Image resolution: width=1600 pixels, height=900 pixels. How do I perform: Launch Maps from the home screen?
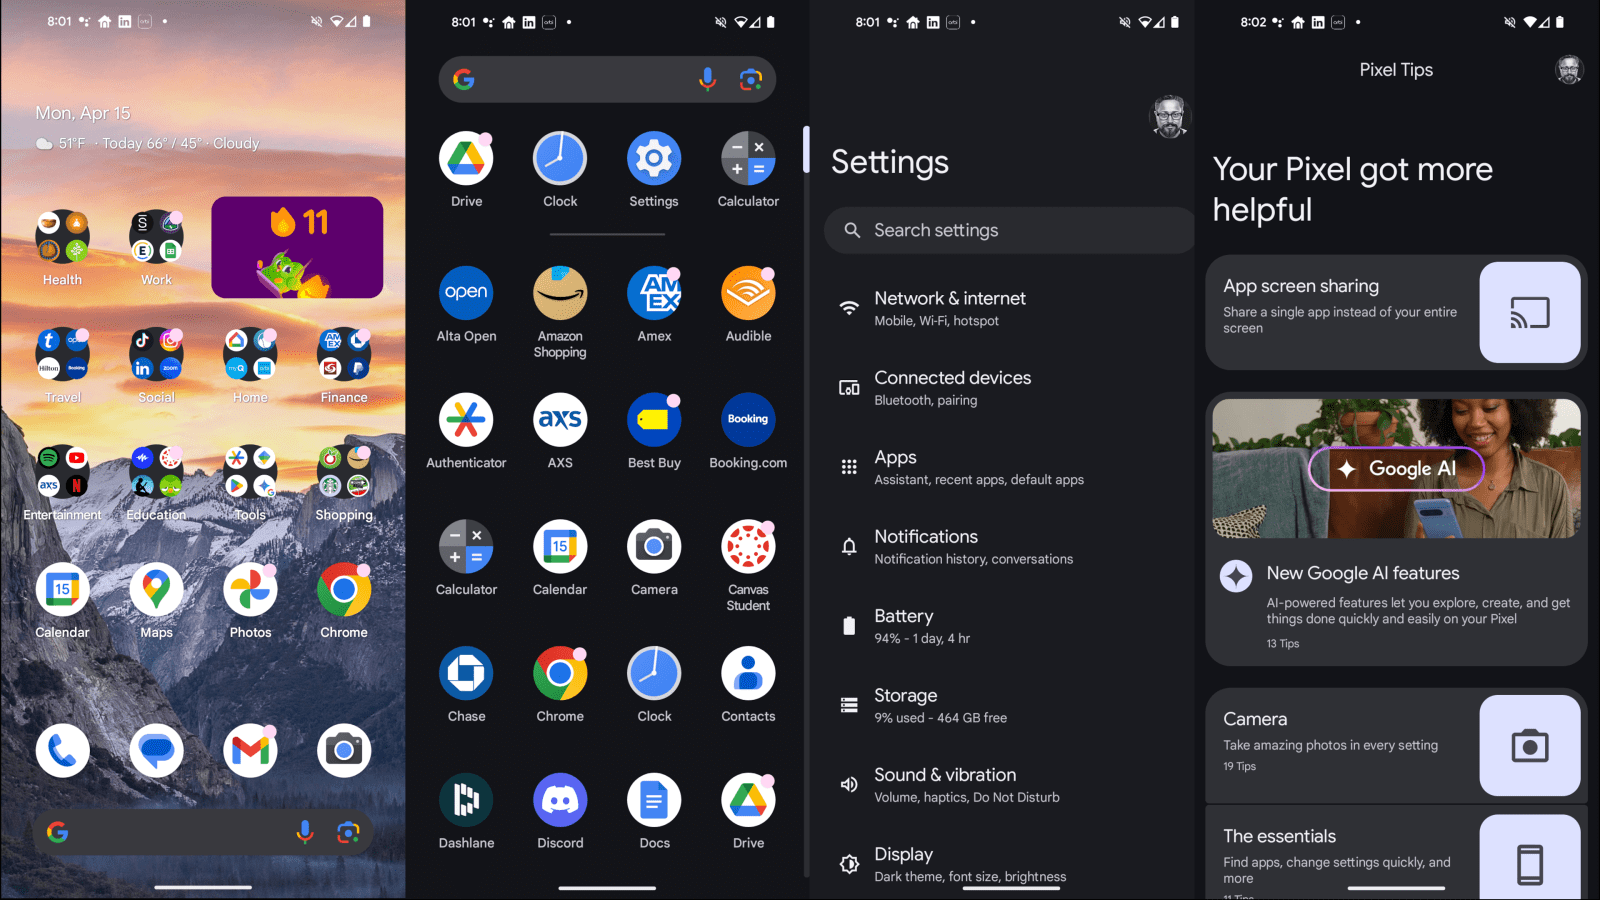156,589
